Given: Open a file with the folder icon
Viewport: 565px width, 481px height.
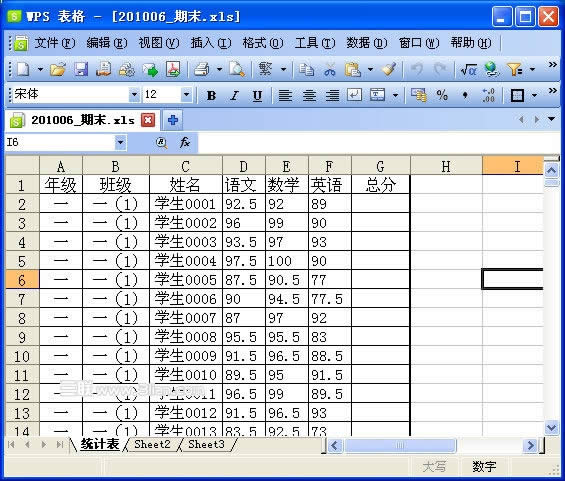Looking at the screenshot, I should (58, 69).
